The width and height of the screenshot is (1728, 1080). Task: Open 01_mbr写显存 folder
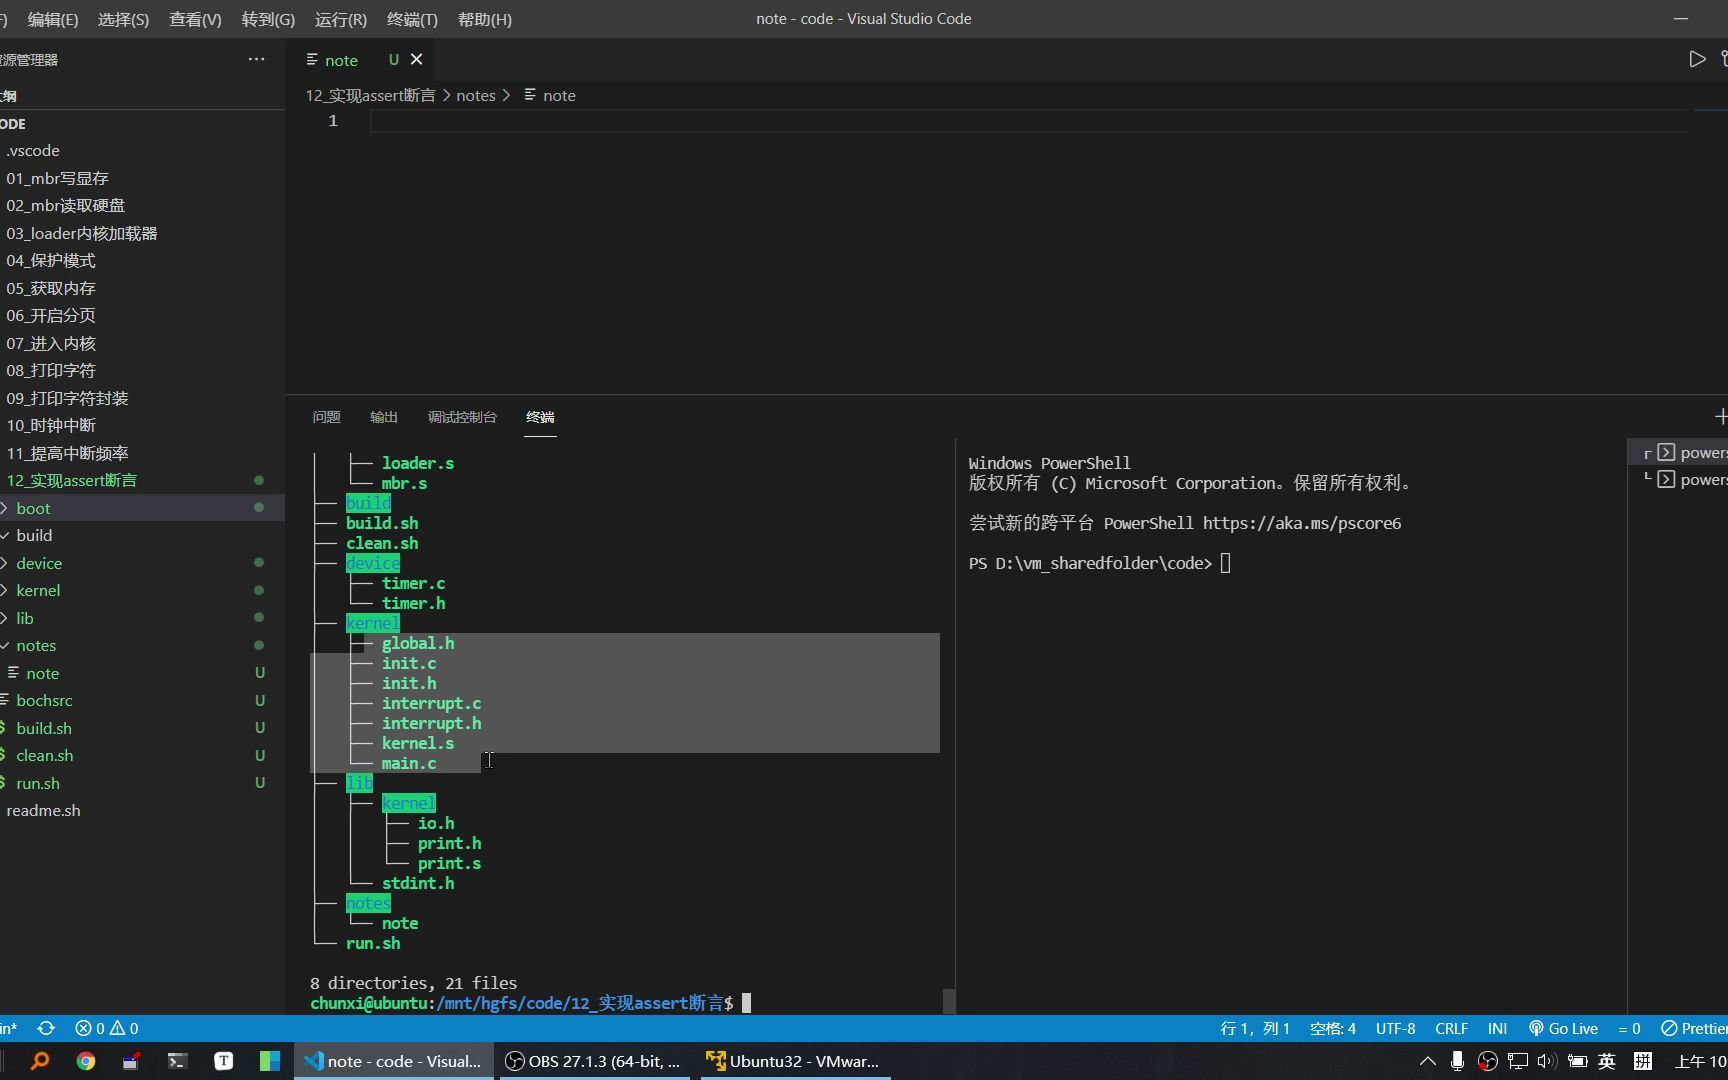point(142,178)
